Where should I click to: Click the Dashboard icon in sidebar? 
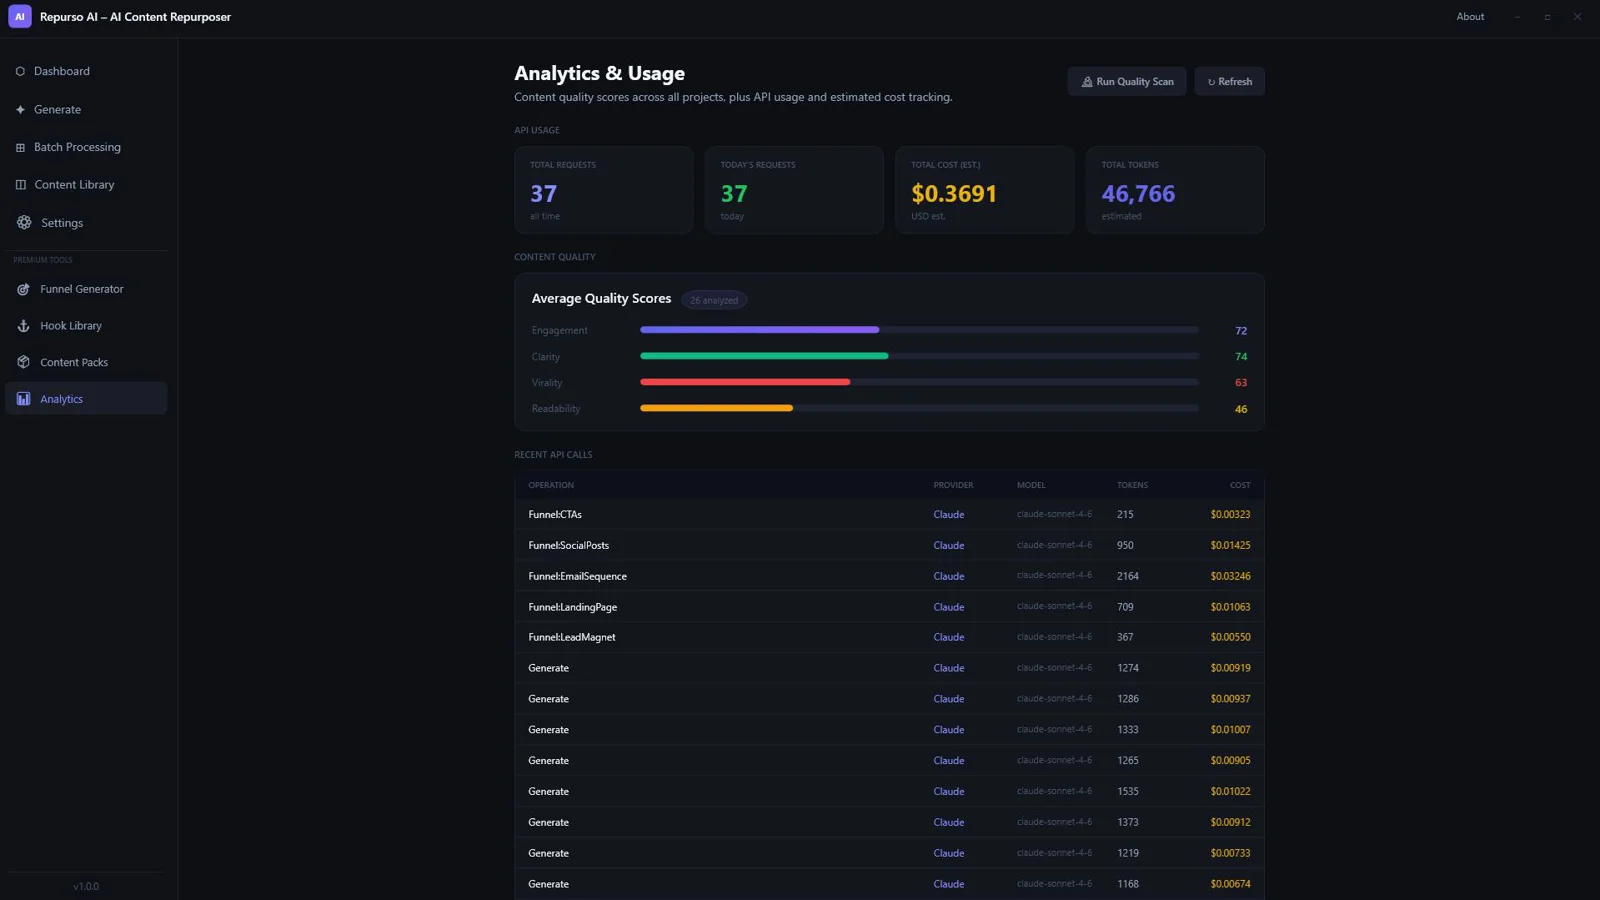[x=20, y=71]
